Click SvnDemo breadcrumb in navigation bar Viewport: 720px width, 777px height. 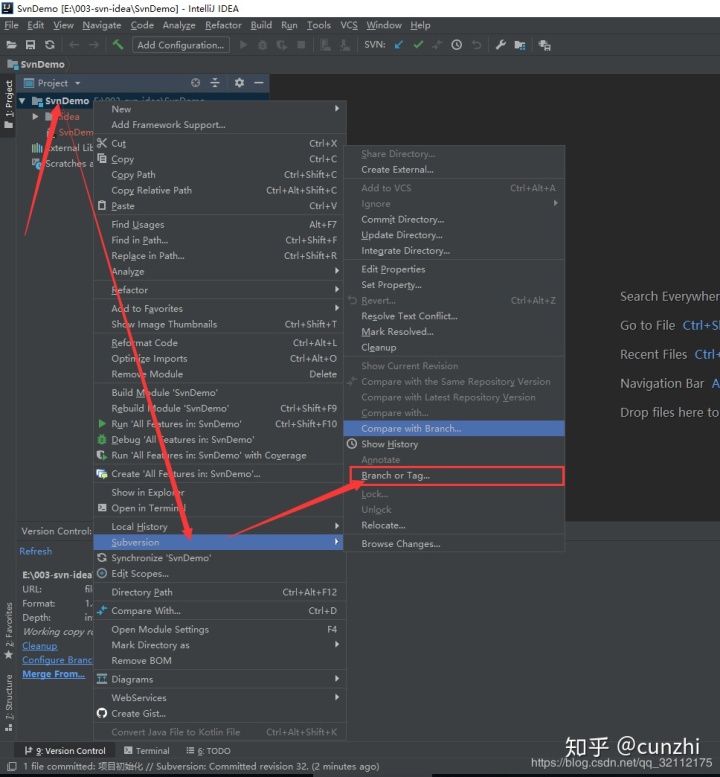click(37, 64)
